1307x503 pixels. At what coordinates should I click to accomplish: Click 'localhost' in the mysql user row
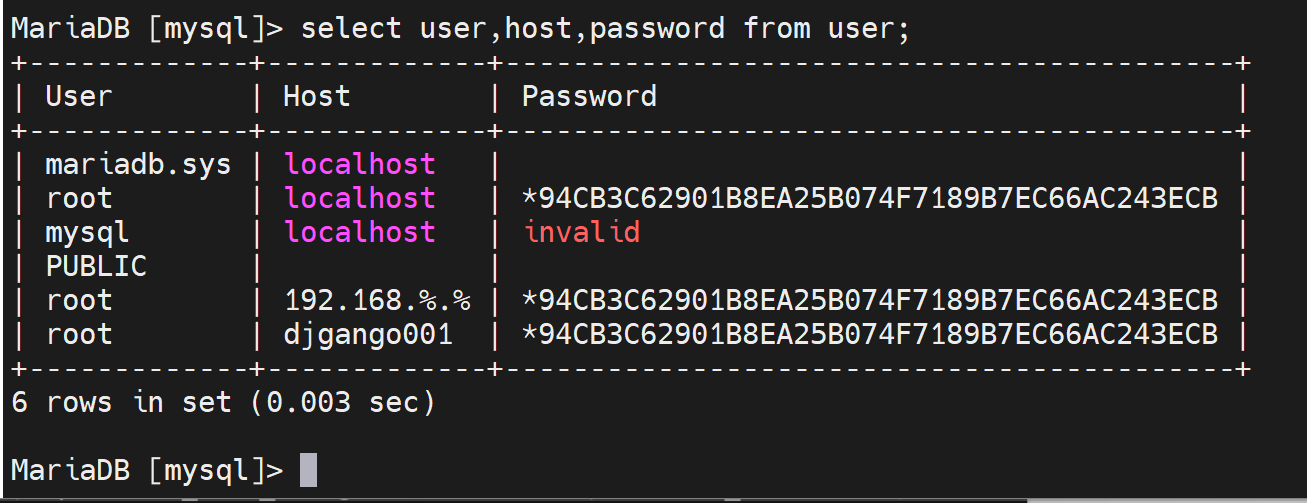360,232
